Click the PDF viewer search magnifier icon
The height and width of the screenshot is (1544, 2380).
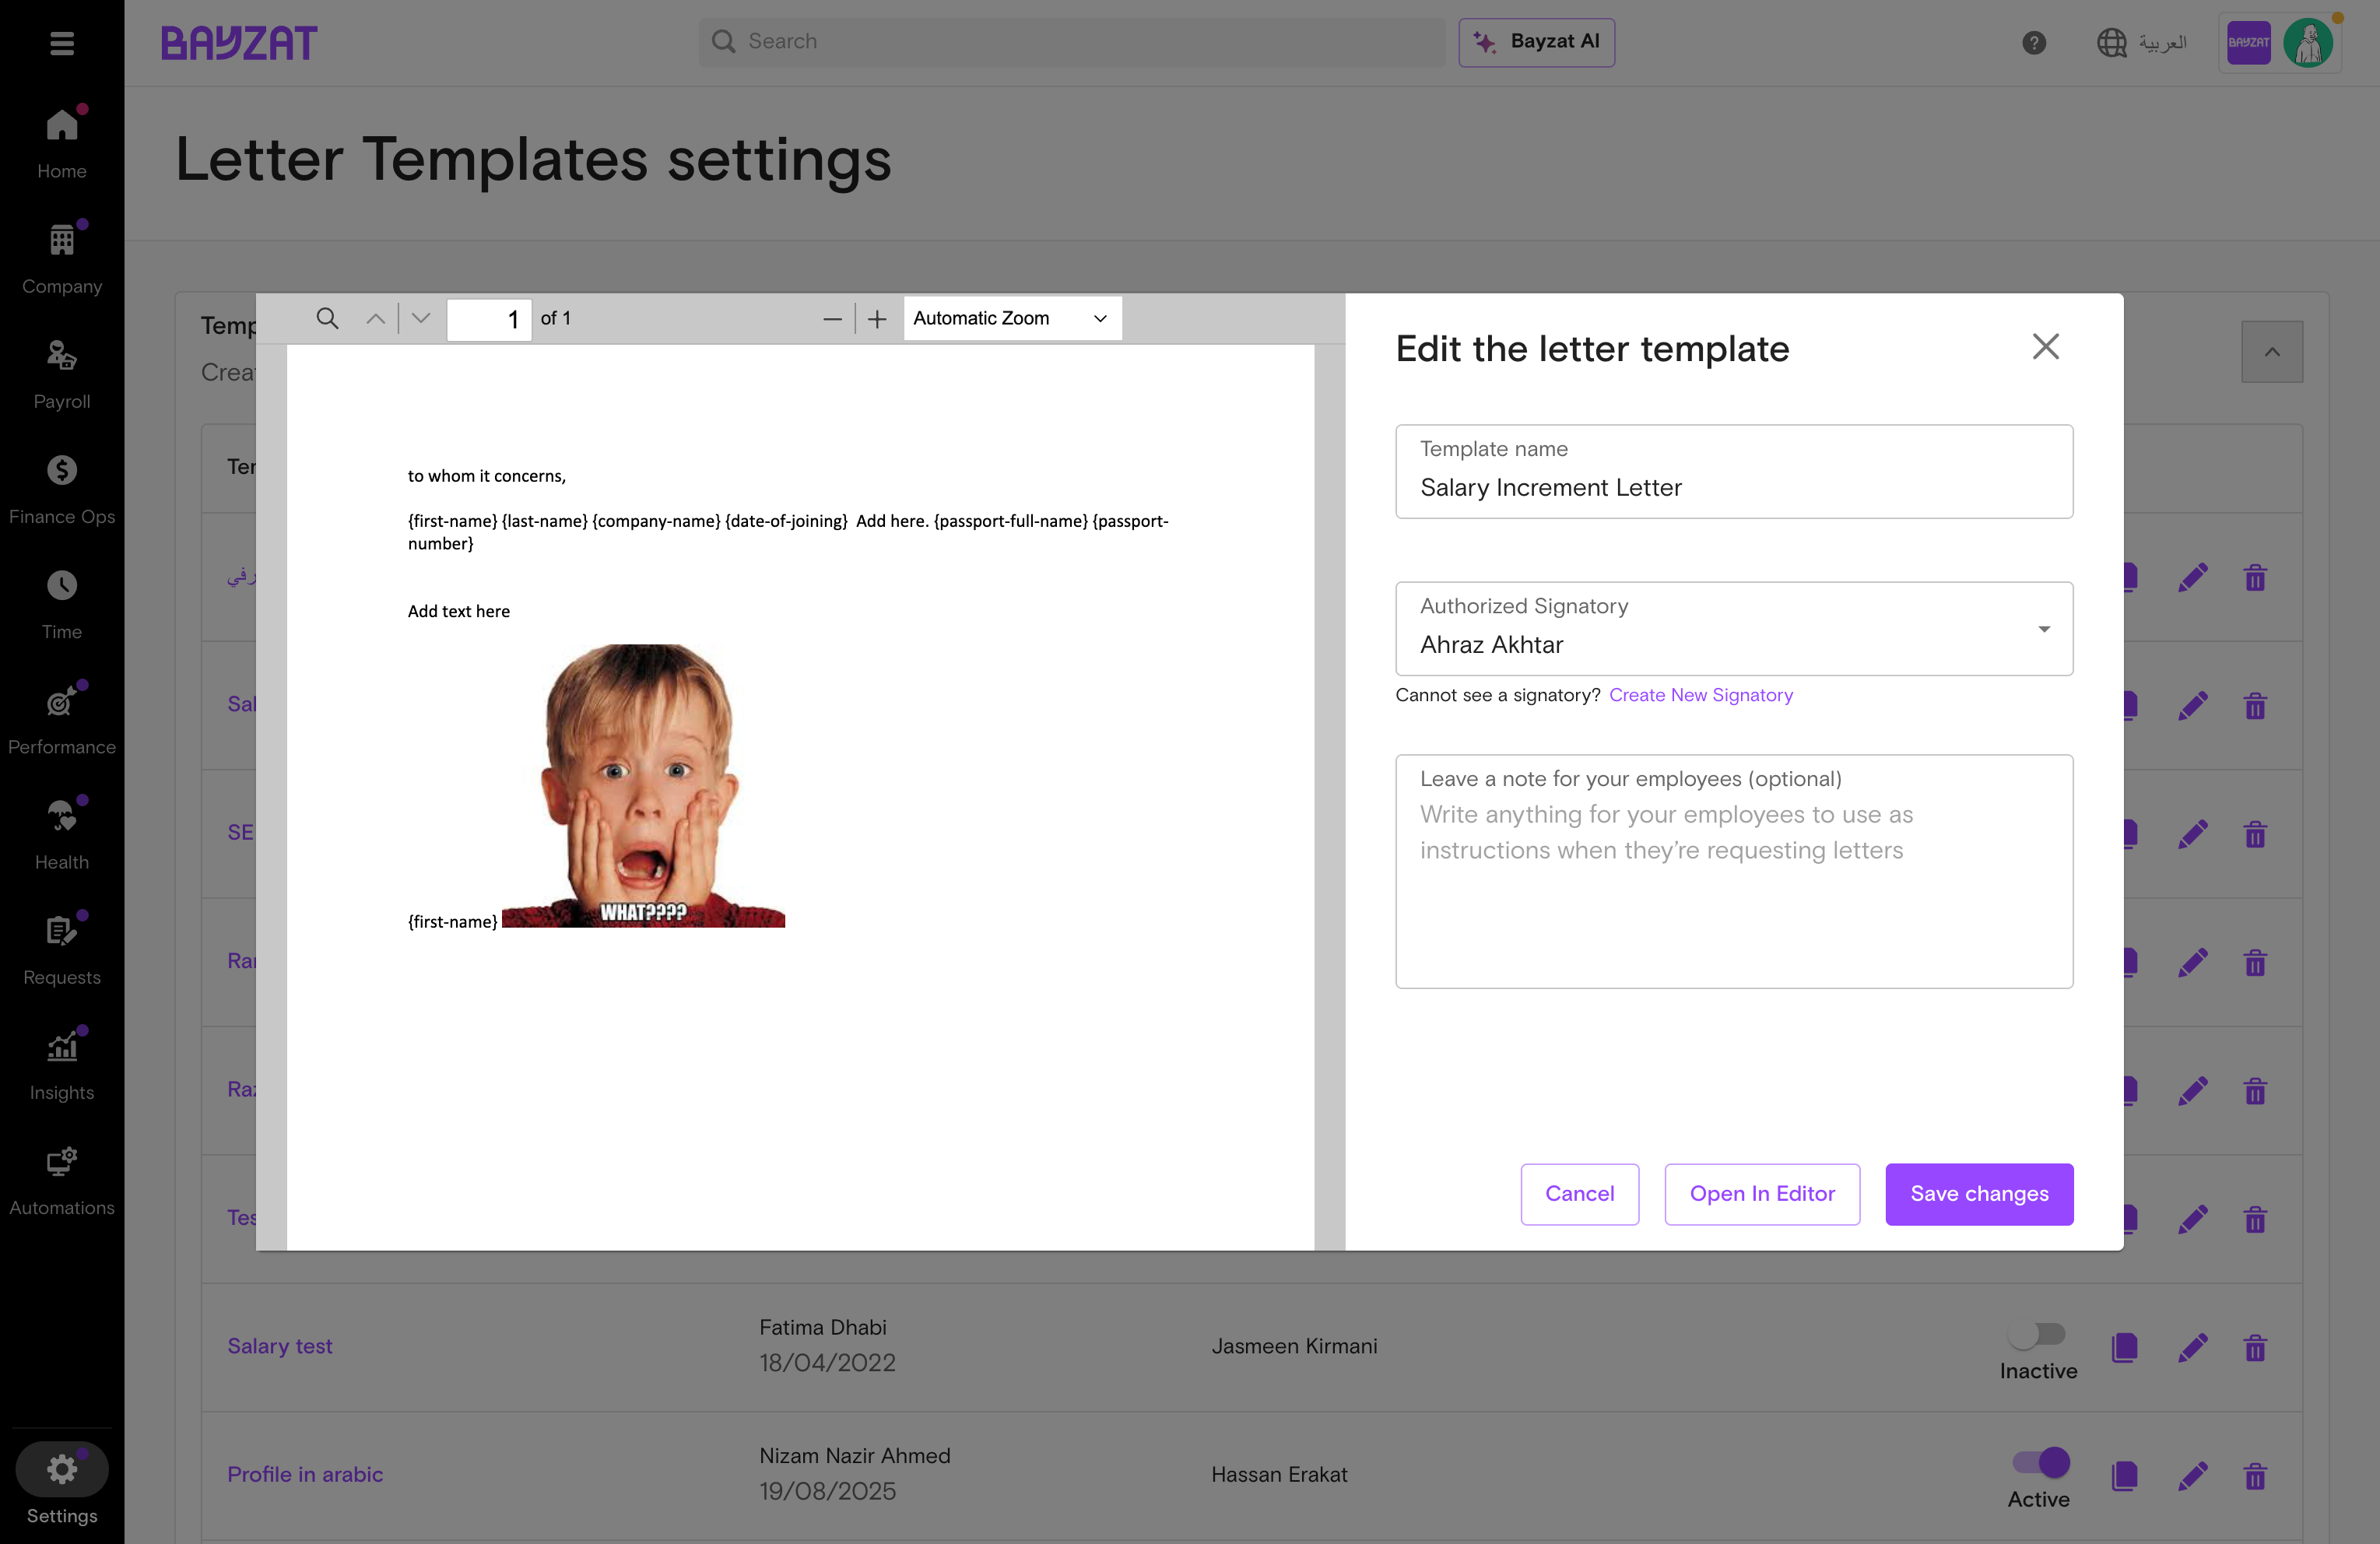tap(327, 318)
